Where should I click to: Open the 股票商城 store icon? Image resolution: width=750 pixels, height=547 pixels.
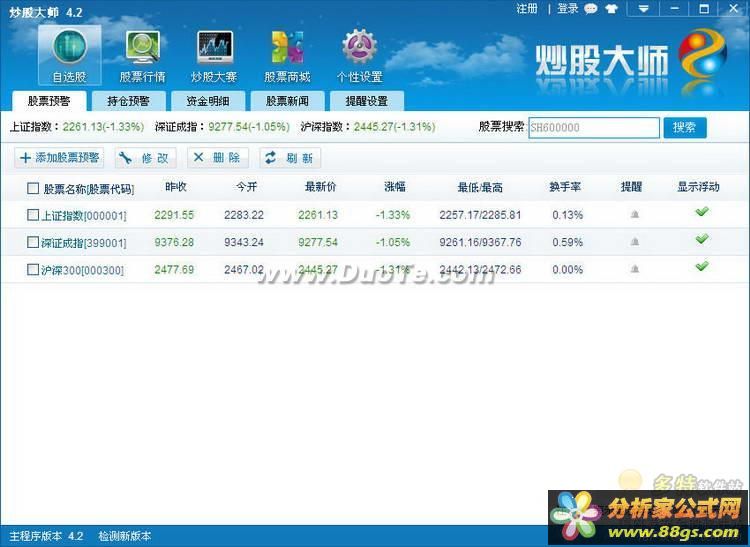click(x=287, y=55)
